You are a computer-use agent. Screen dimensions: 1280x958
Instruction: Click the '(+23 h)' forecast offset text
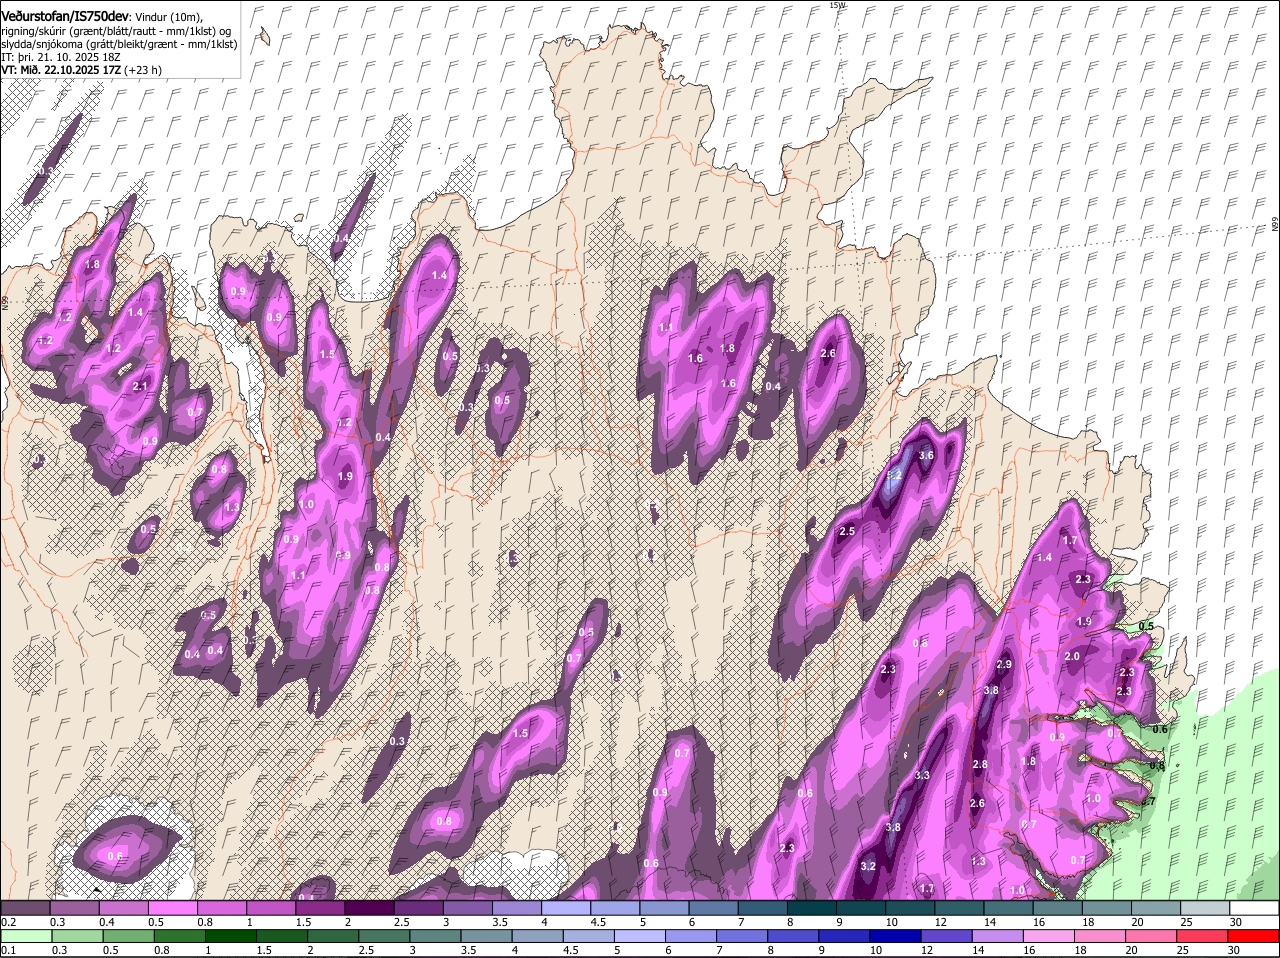click(143, 70)
